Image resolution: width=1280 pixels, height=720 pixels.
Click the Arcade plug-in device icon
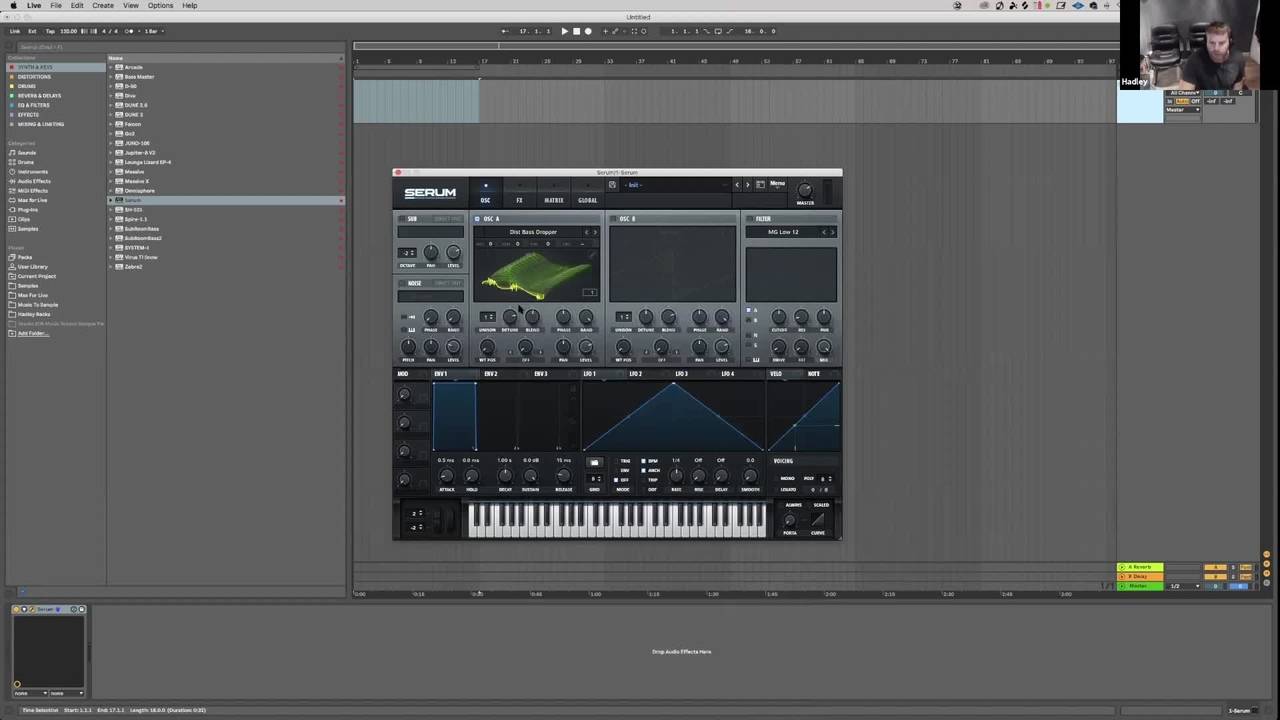pyautogui.click(x=119, y=67)
